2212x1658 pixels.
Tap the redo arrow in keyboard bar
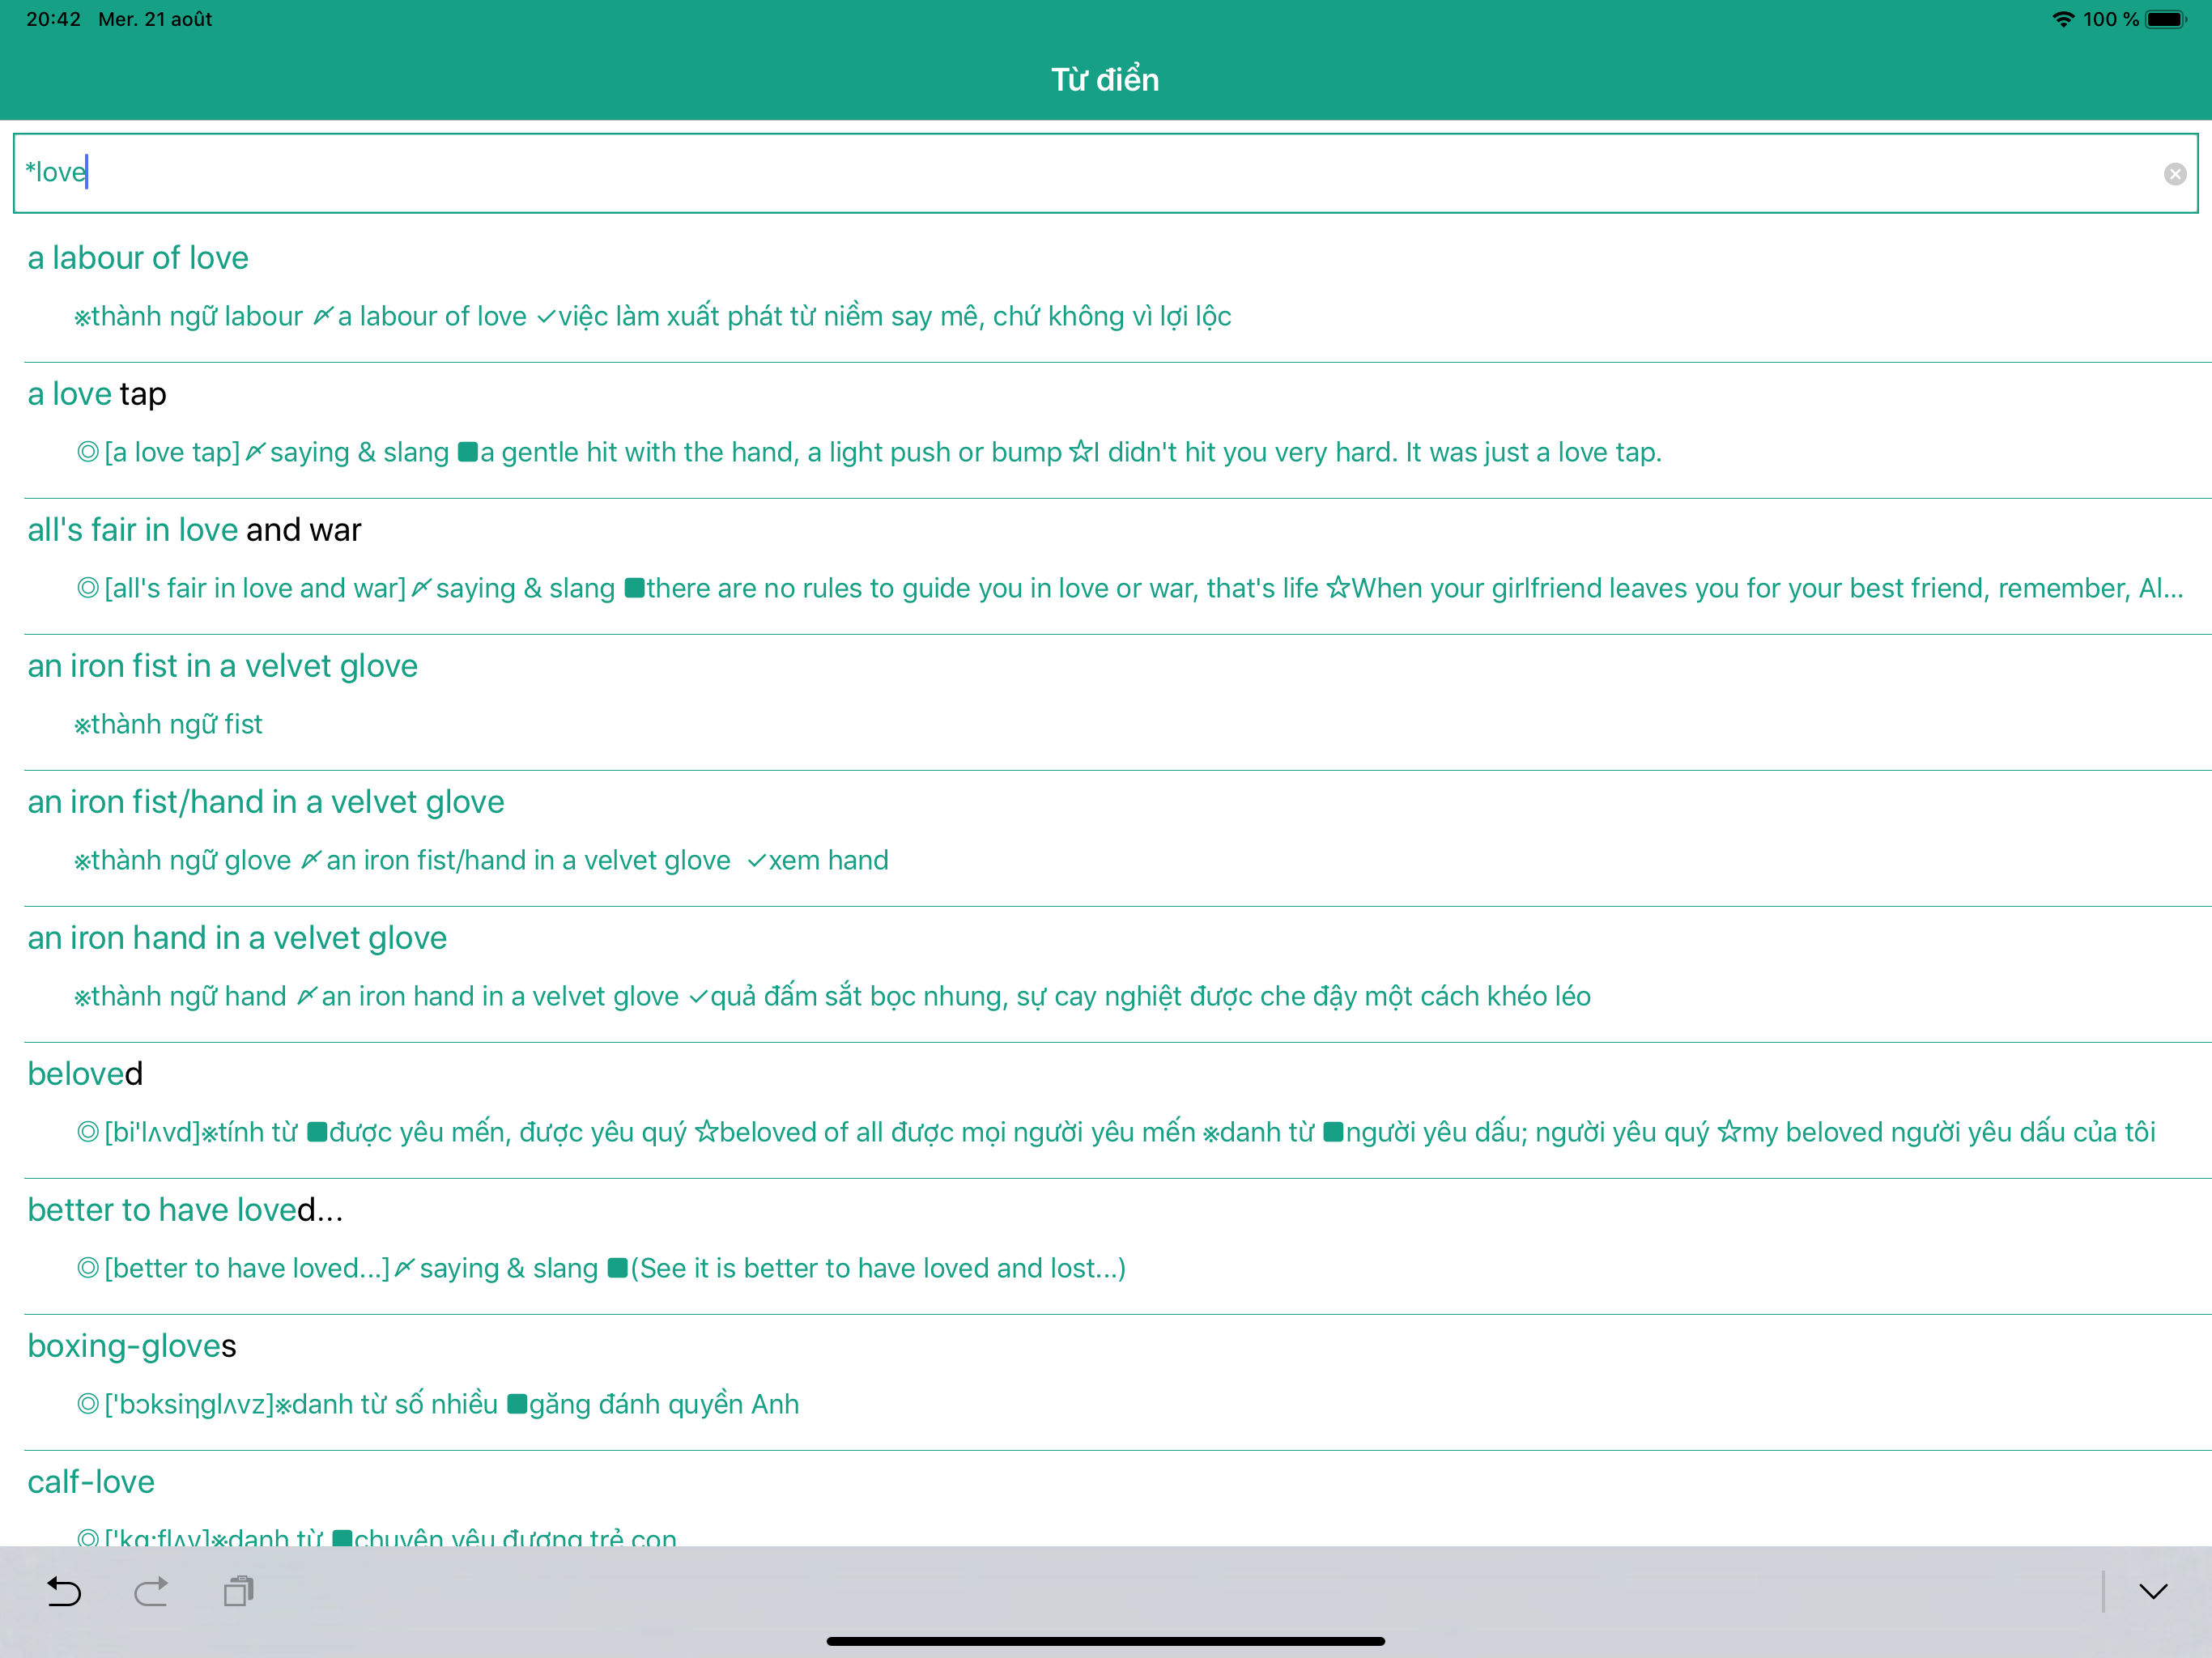pos(151,1590)
